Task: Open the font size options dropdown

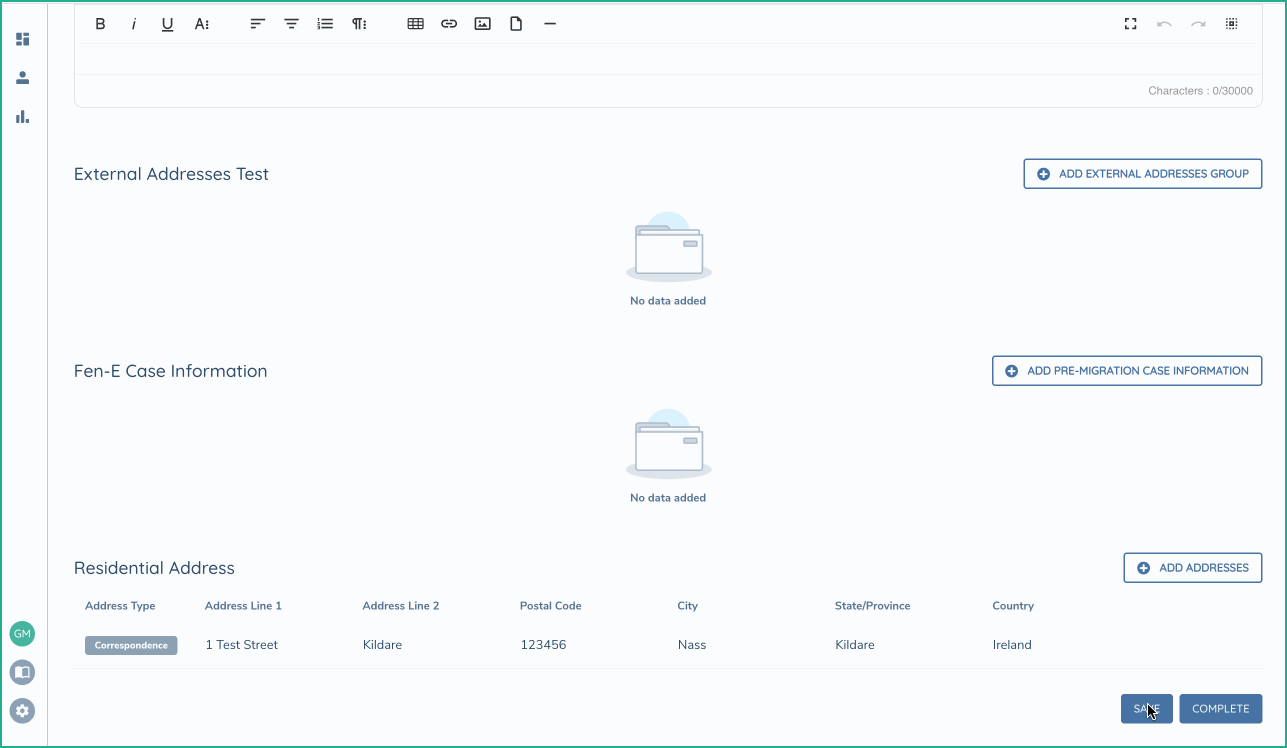Action: (202, 24)
